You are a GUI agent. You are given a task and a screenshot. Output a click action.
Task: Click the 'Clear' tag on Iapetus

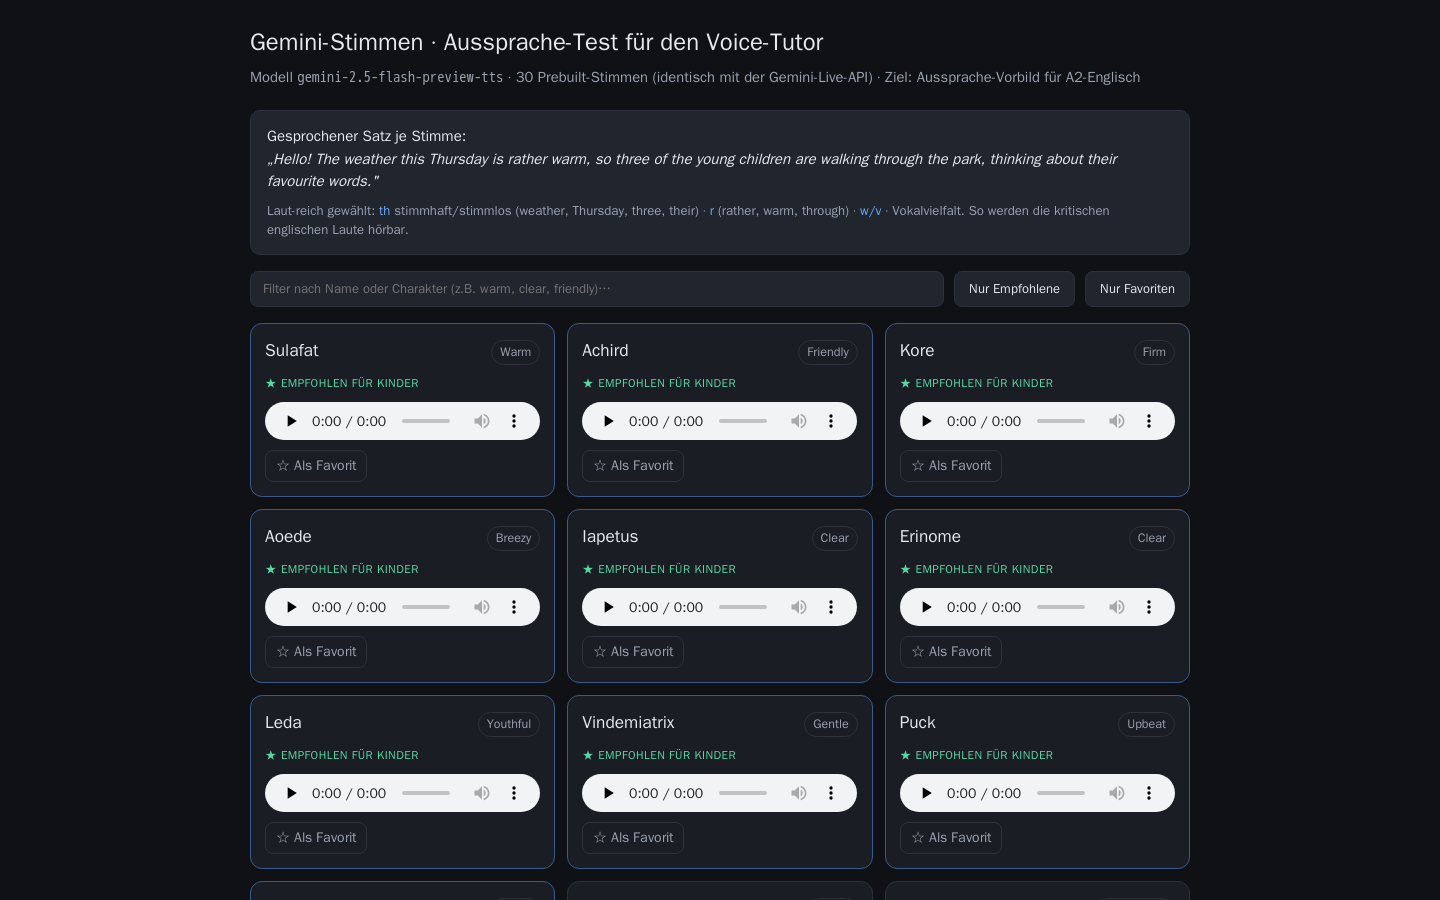(x=834, y=538)
